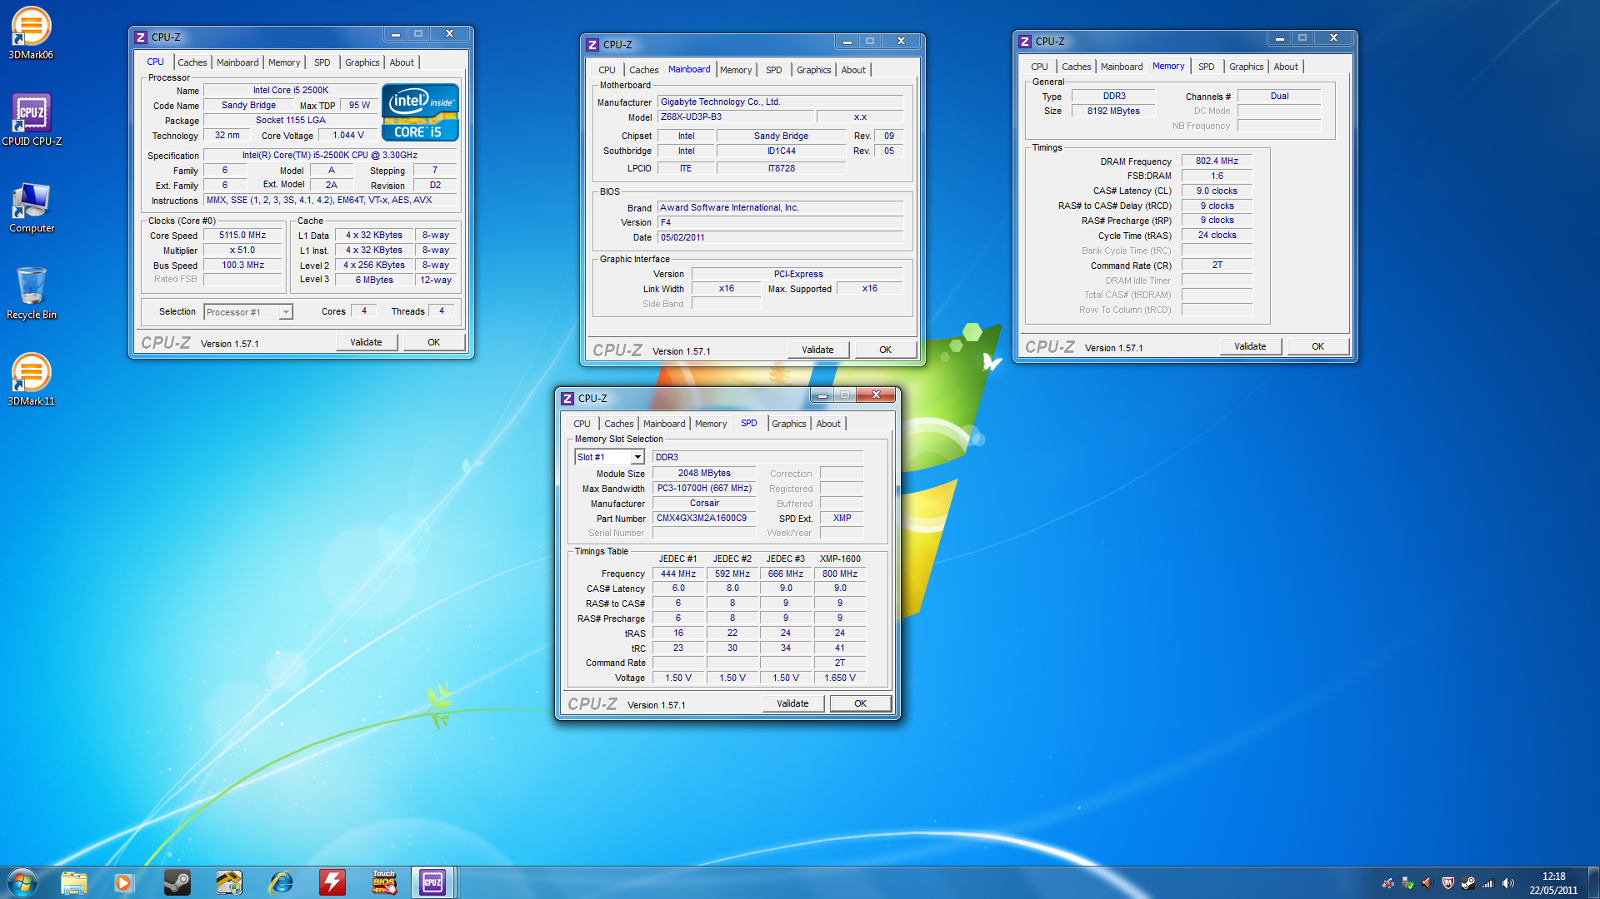The width and height of the screenshot is (1600, 899).
Task: Open the Windows Start menu orb
Action: [x=22, y=882]
